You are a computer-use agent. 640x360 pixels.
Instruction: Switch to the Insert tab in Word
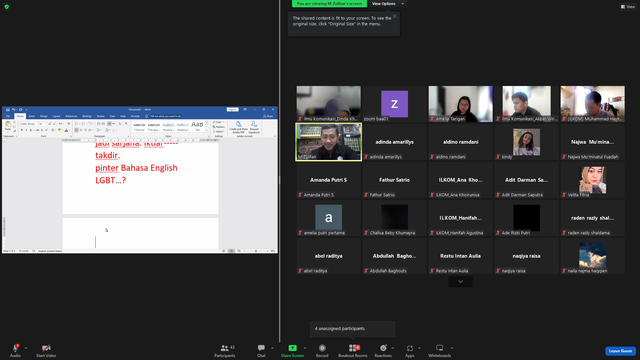31,116
